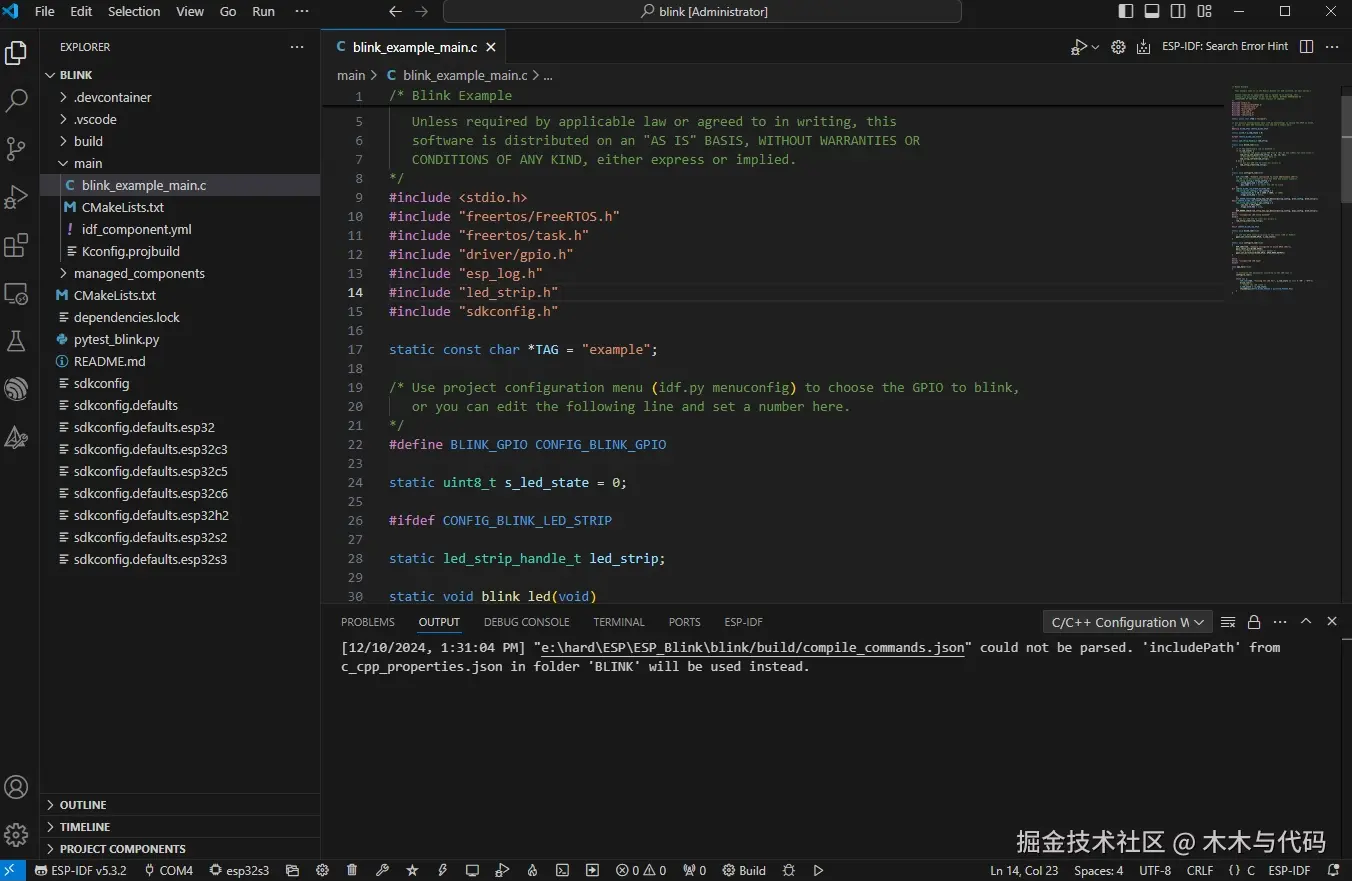Toggle the primary side bar visibility

[1126, 12]
